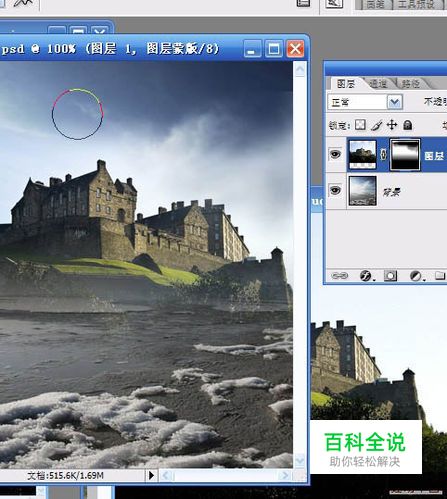Select layer 1 mask thumbnail
Viewport: 447px width, 499px height.
coord(405,155)
